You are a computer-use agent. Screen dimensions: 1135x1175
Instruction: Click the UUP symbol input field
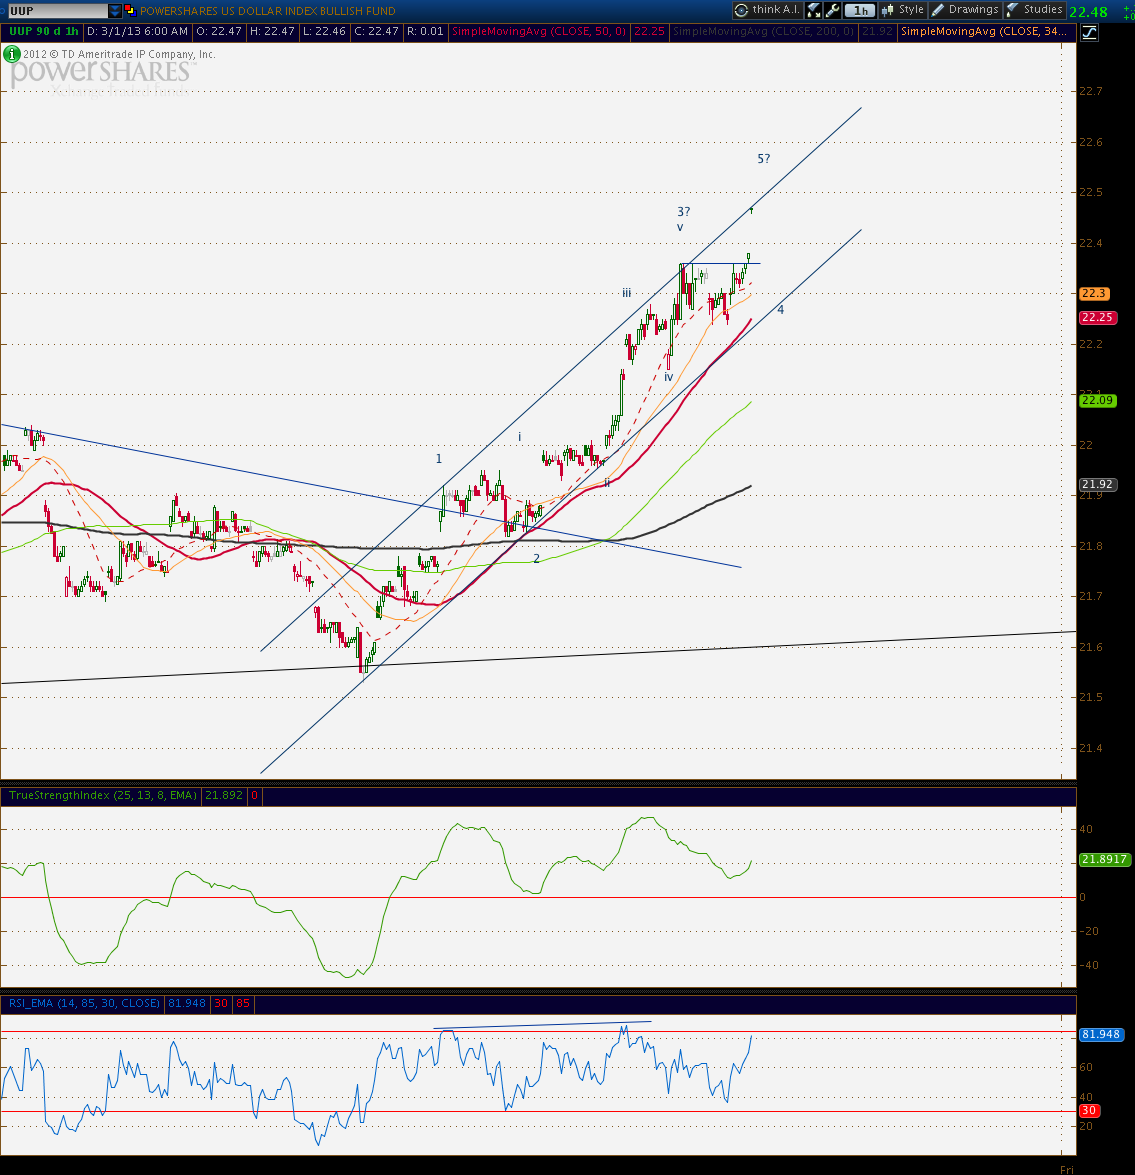click(x=57, y=10)
